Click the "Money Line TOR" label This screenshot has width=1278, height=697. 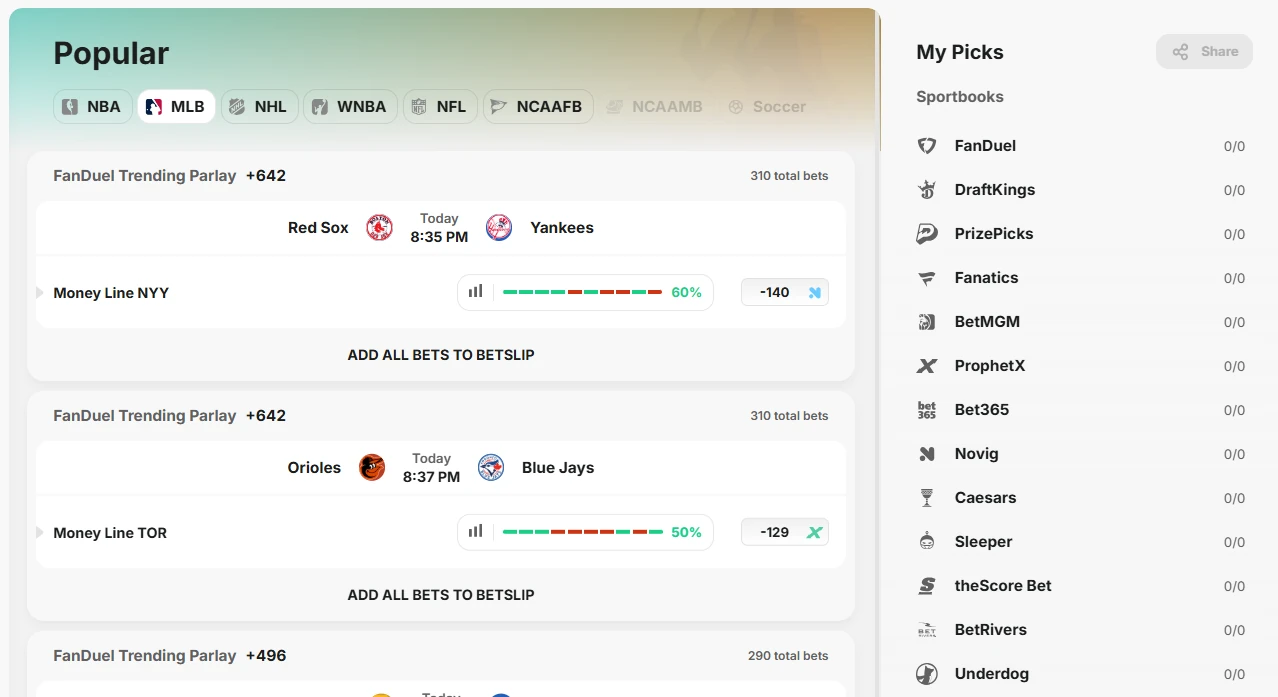pyautogui.click(x=110, y=533)
